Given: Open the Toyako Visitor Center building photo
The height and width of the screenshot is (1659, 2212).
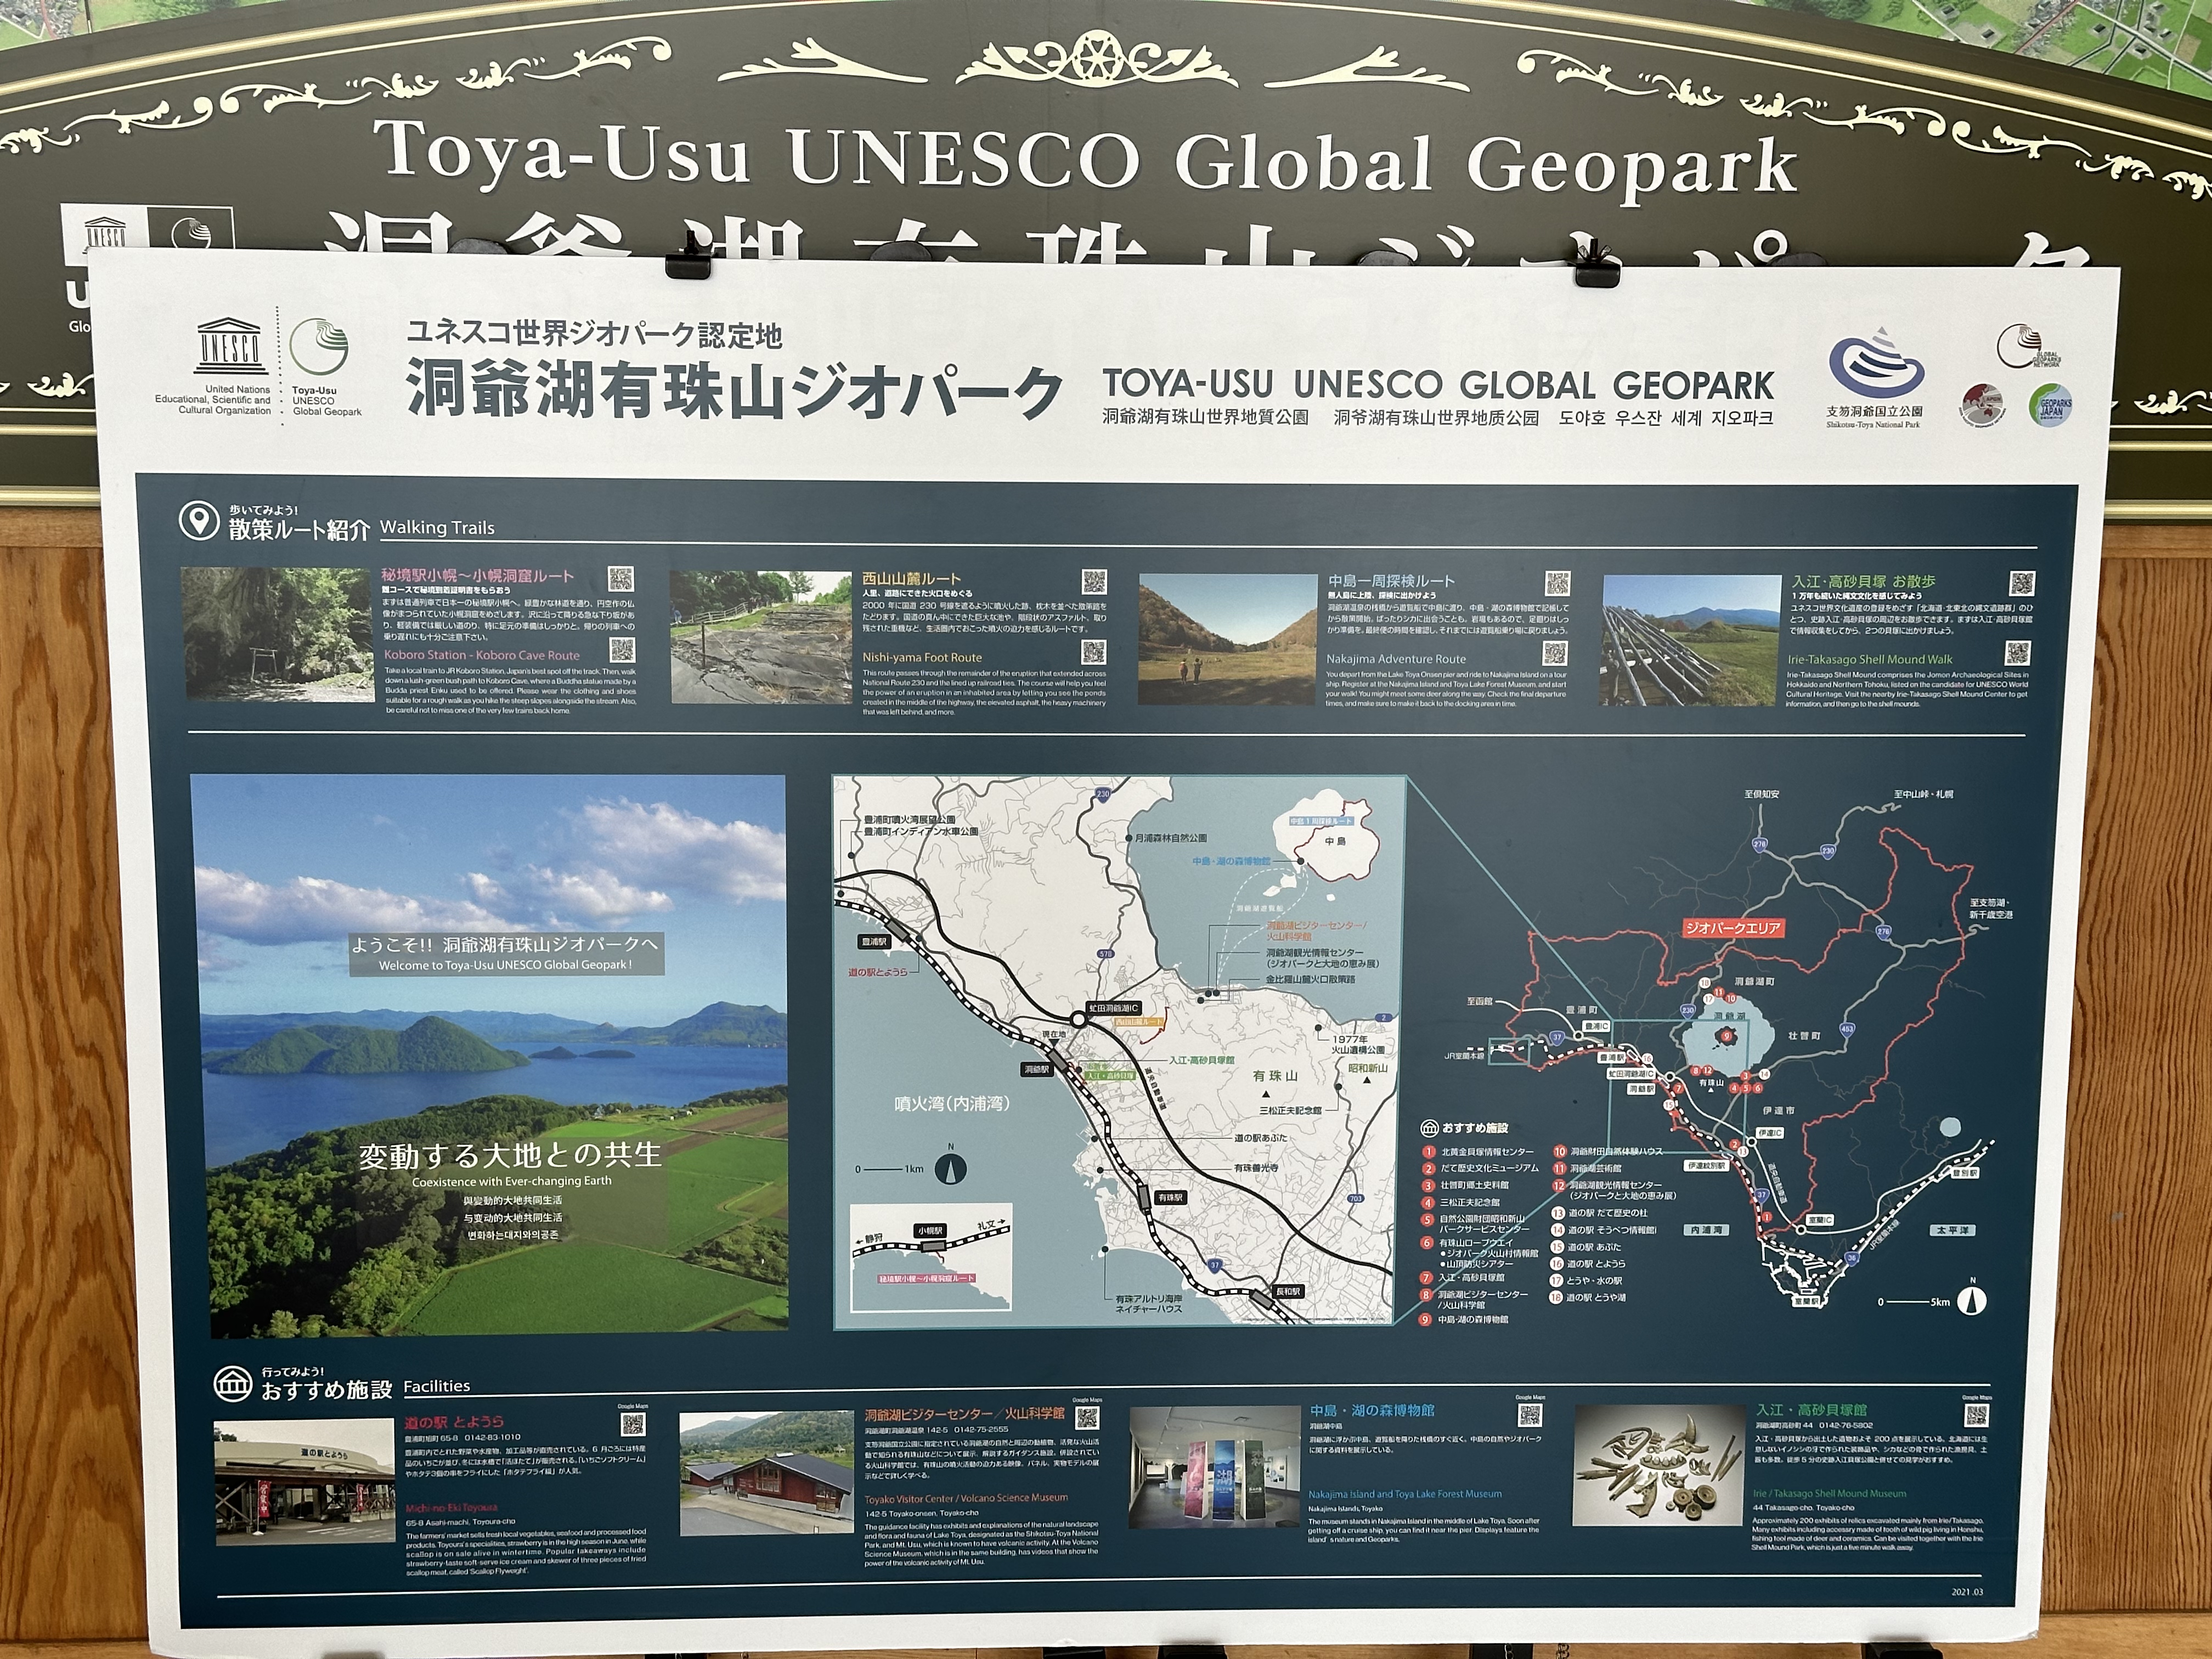Looking at the screenshot, I should [768, 1474].
